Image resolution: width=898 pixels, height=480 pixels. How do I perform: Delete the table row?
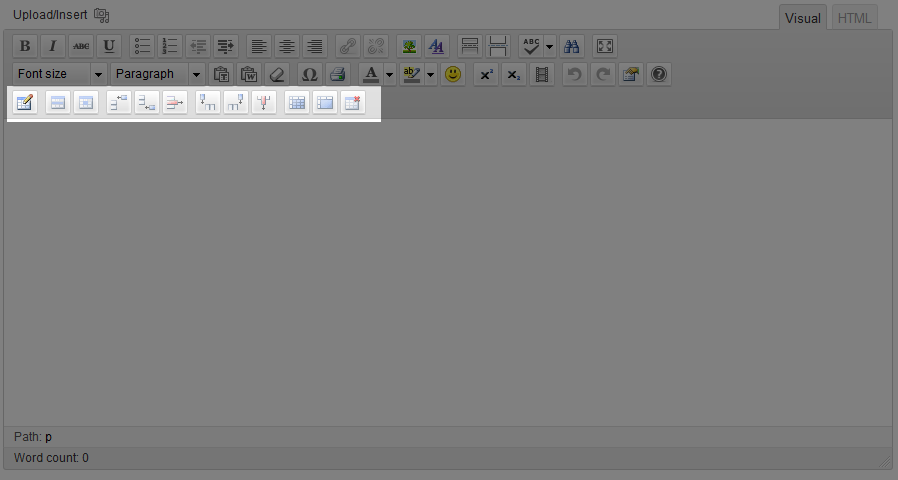[175, 102]
